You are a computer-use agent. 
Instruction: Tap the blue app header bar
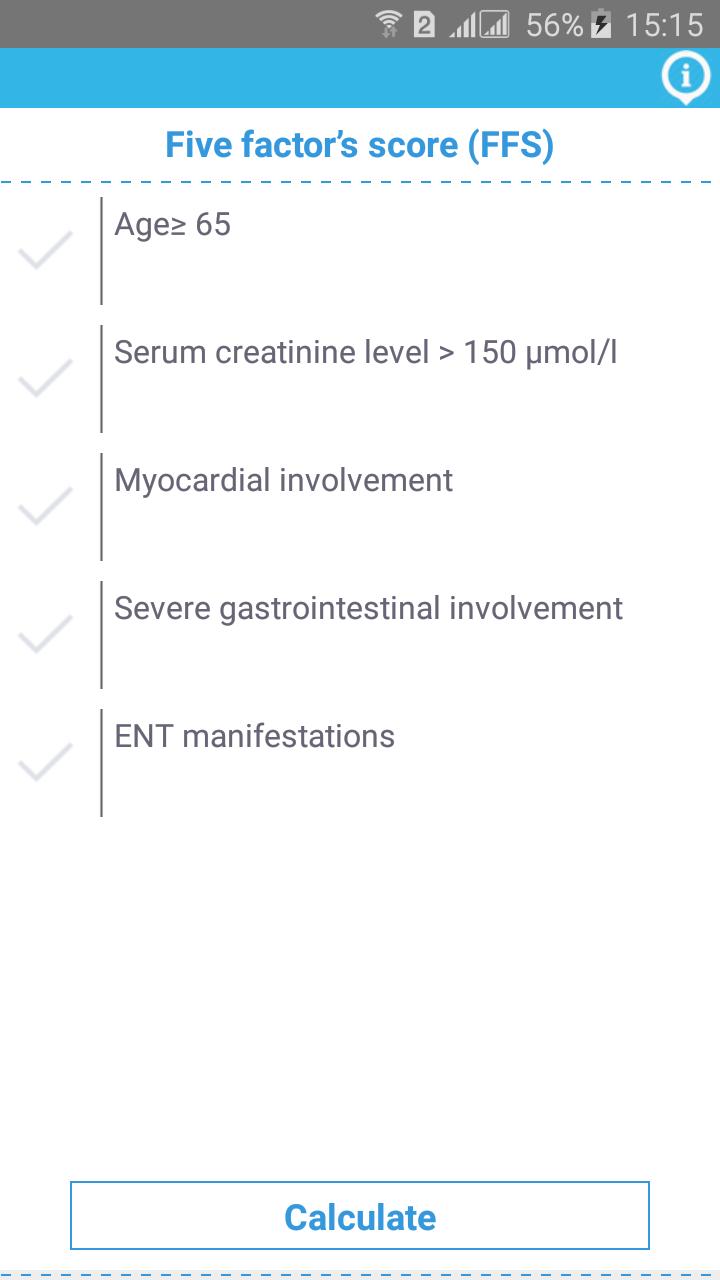pyautogui.click(x=360, y=78)
